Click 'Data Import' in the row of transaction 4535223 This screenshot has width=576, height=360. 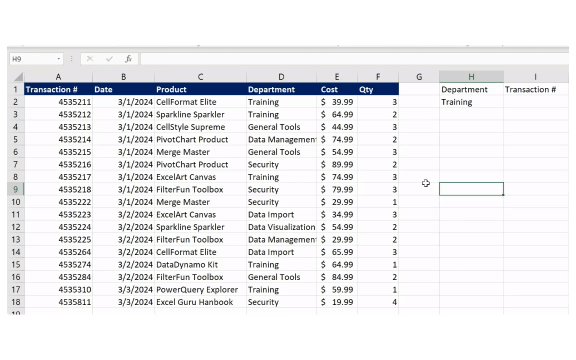coord(281,214)
